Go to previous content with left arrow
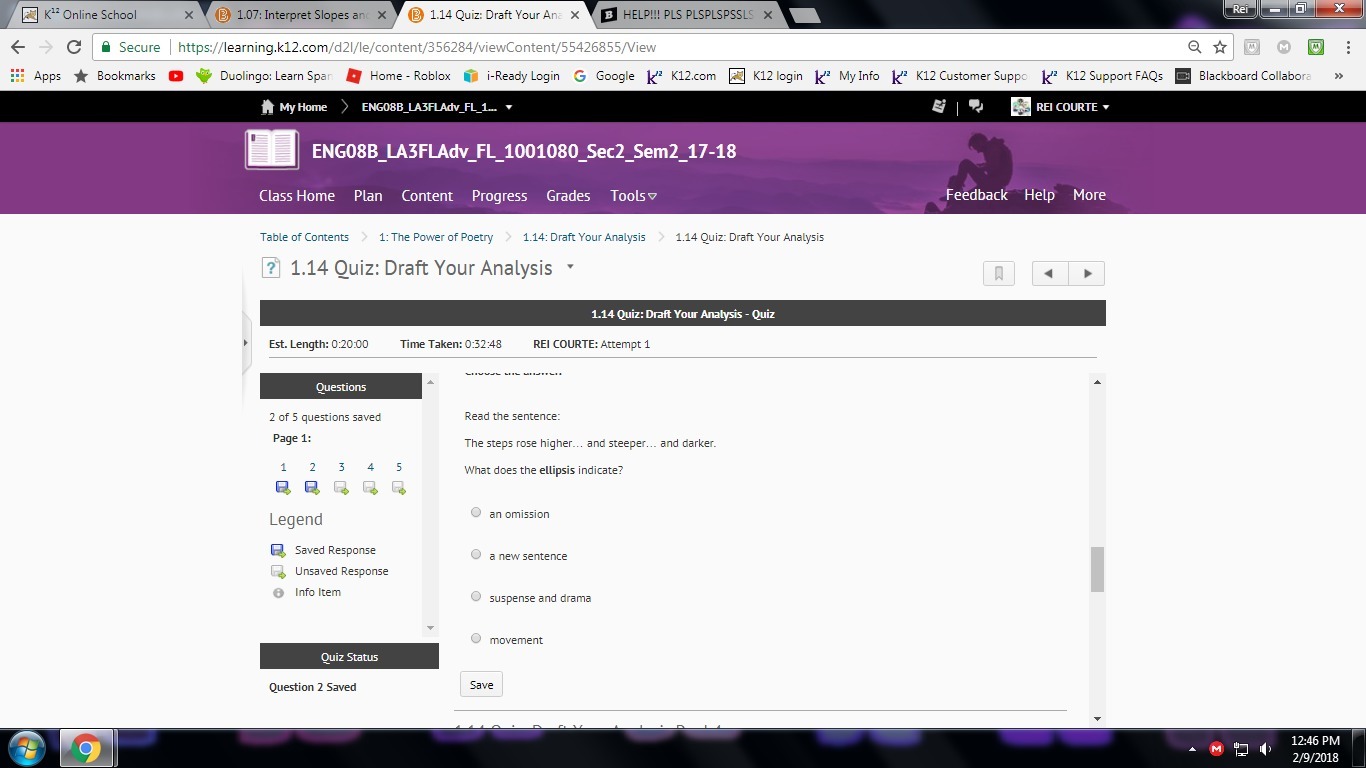Image resolution: width=1366 pixels, height=768 pixels. tap(1050, 273)
